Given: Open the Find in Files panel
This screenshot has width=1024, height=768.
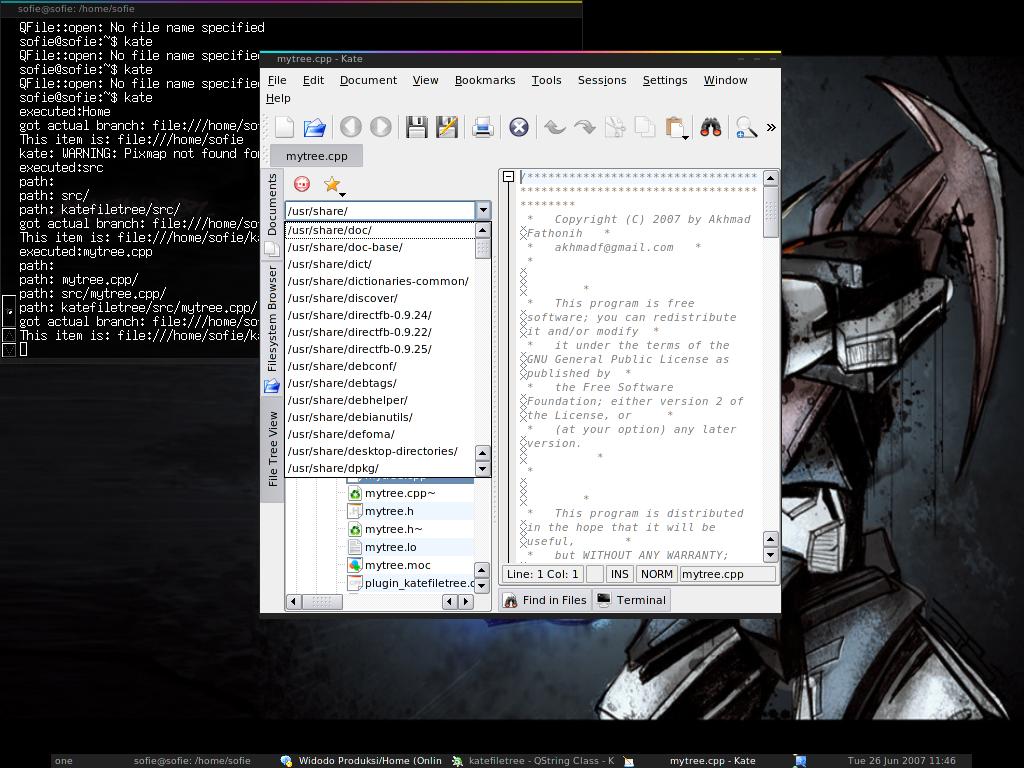Looking at the screenshot, I should click(x=546, y=600).
